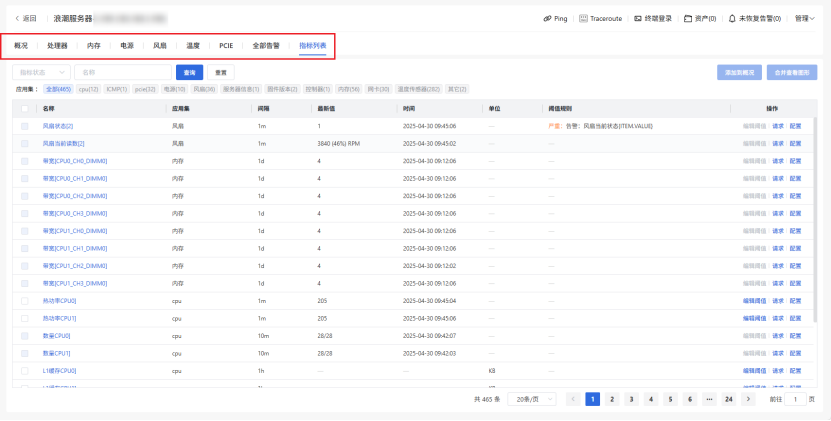The height and width of the screenshot is (421, 831).
Task: Click 配置 in 风扇当前读数[2] row
Action: 795,144
